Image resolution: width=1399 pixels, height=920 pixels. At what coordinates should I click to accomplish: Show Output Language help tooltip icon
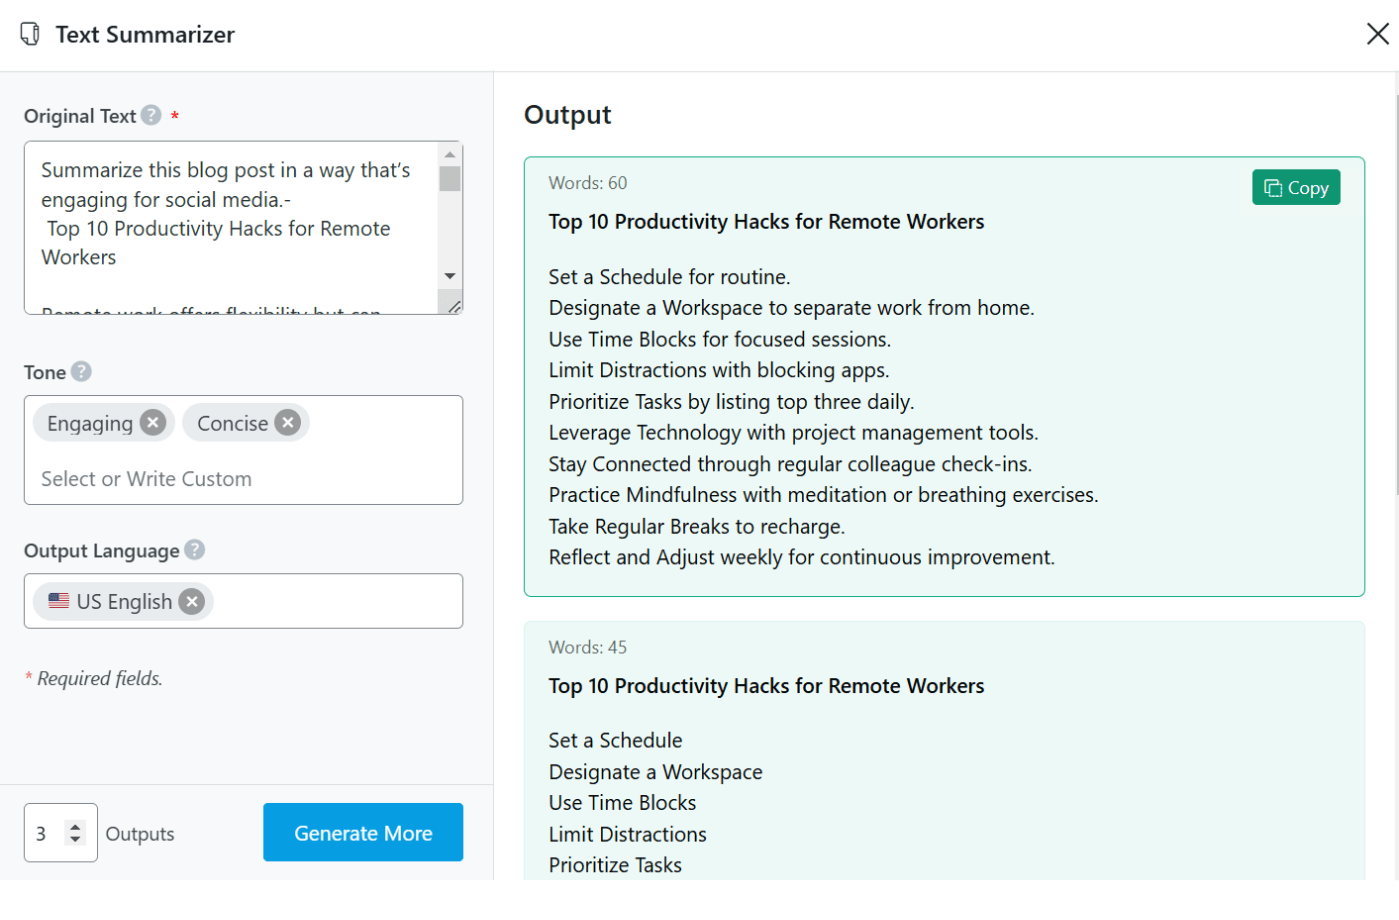195,550
